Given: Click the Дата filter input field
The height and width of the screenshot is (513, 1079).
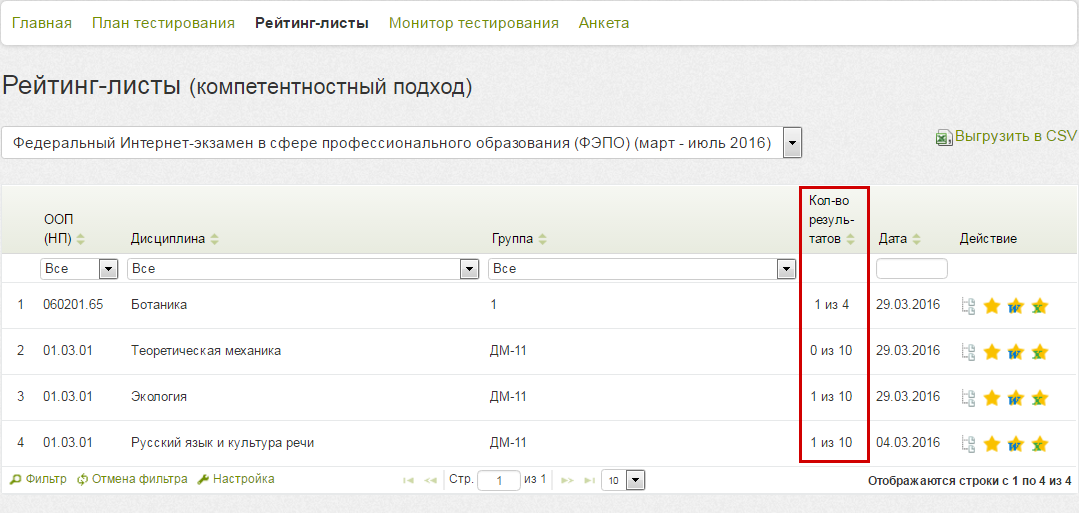Looking at the screenshot, I should [911, 269].
